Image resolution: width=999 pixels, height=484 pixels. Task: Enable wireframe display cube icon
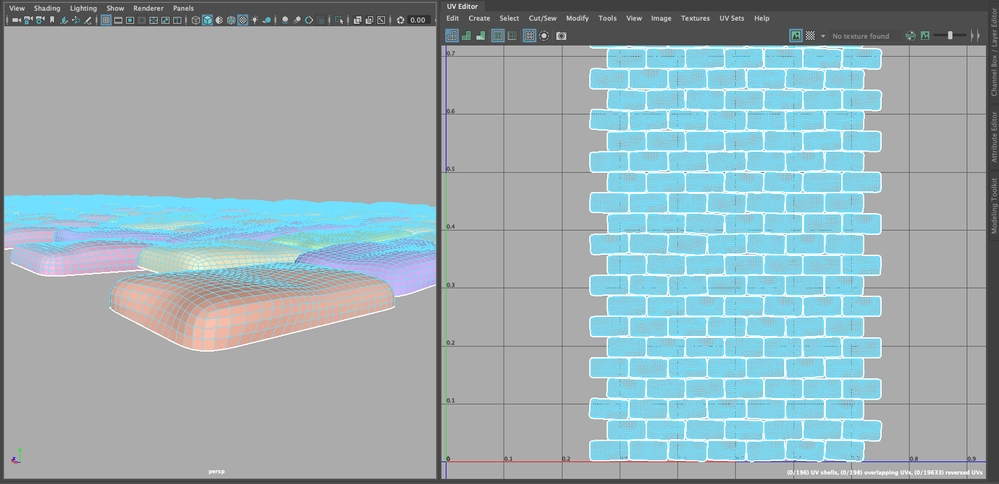point(196,20)
